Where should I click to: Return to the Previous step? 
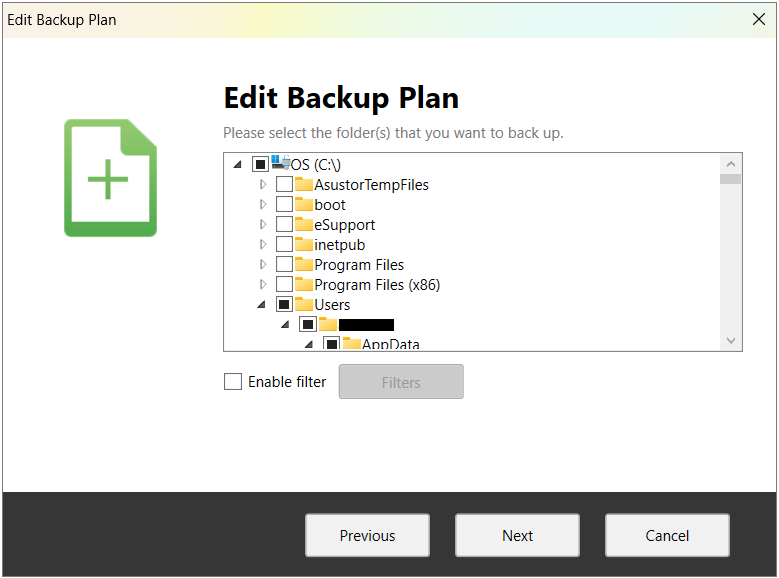coord(367,535)
